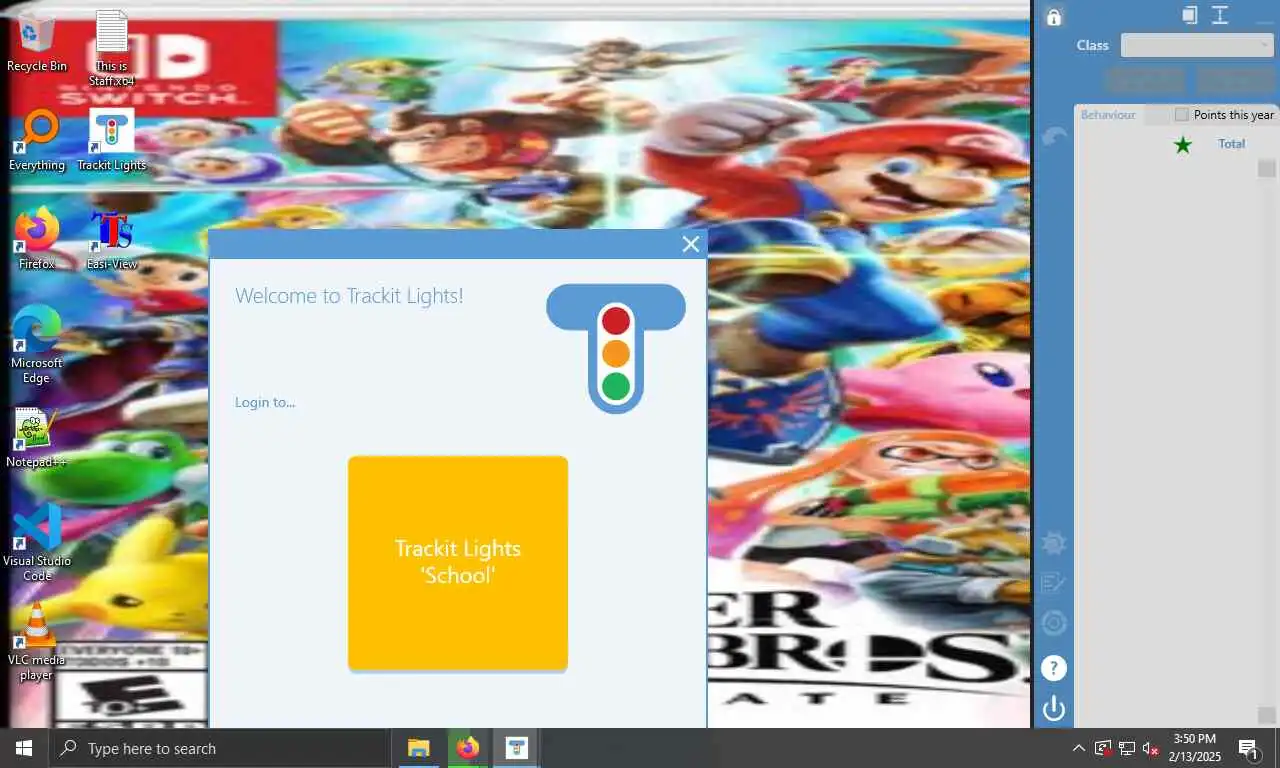
Task: Click the padlock icon in Trackit sidebar
Action: (1053, 17)
